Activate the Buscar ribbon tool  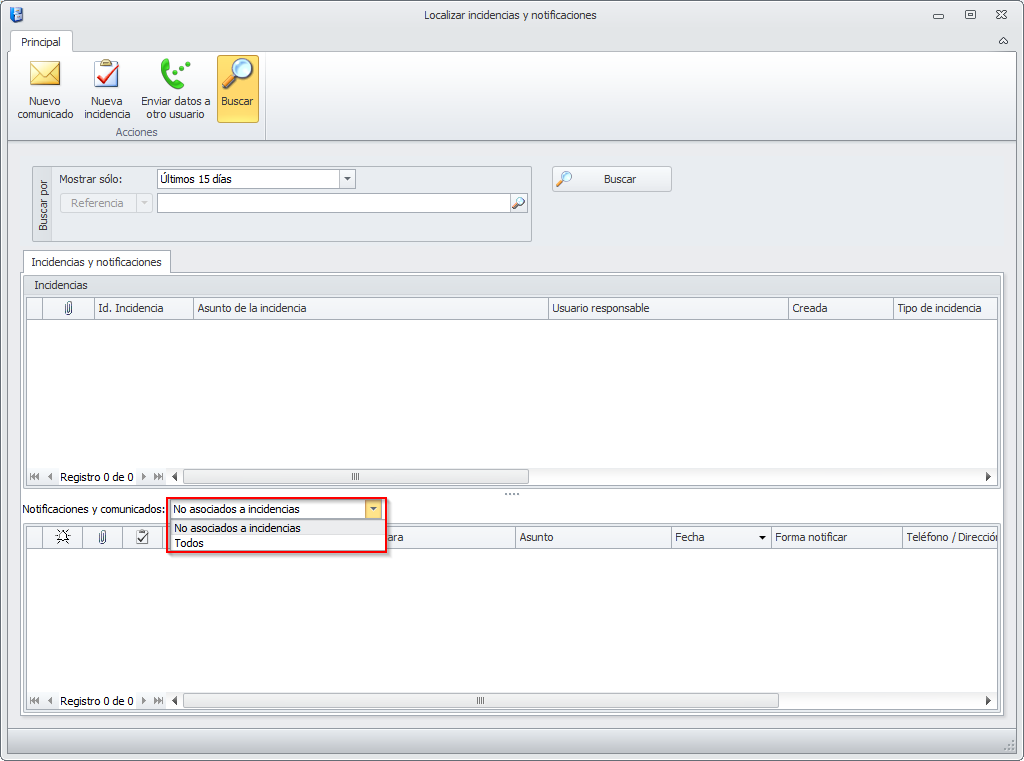[x=238, y=89]
